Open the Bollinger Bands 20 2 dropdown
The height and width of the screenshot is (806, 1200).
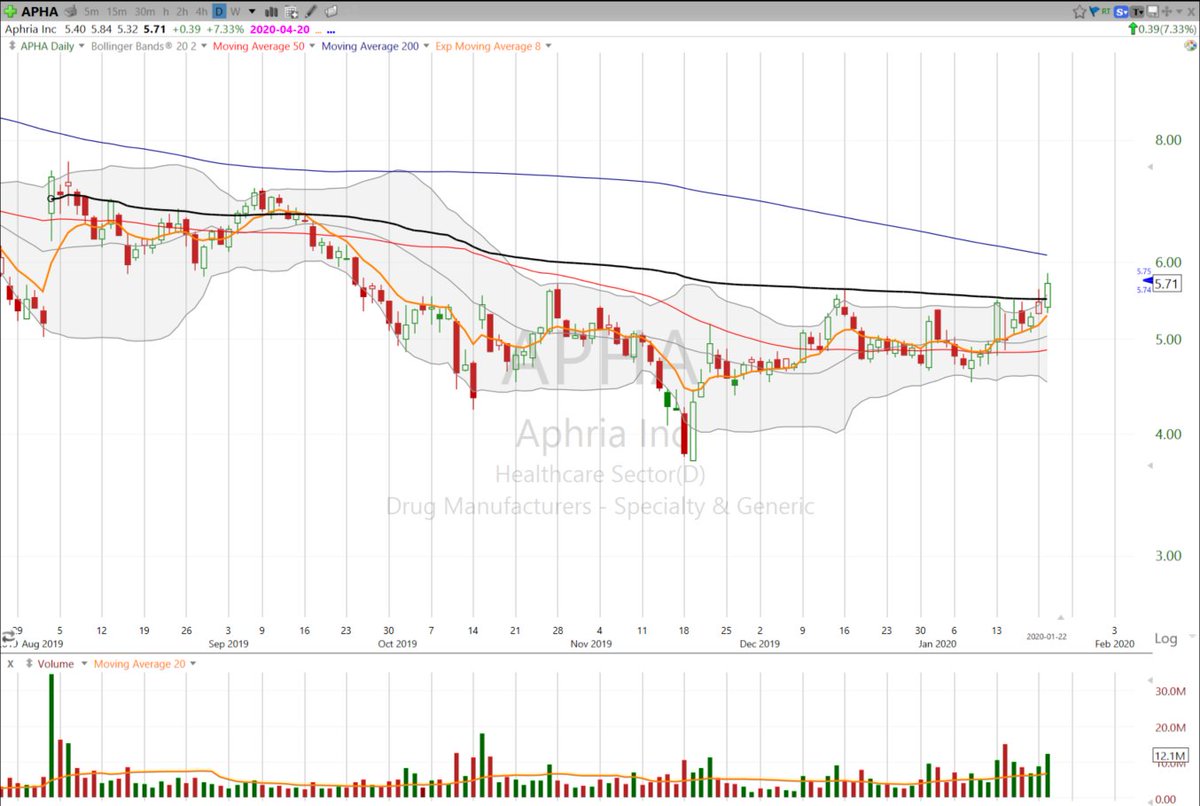coord(204,46)
